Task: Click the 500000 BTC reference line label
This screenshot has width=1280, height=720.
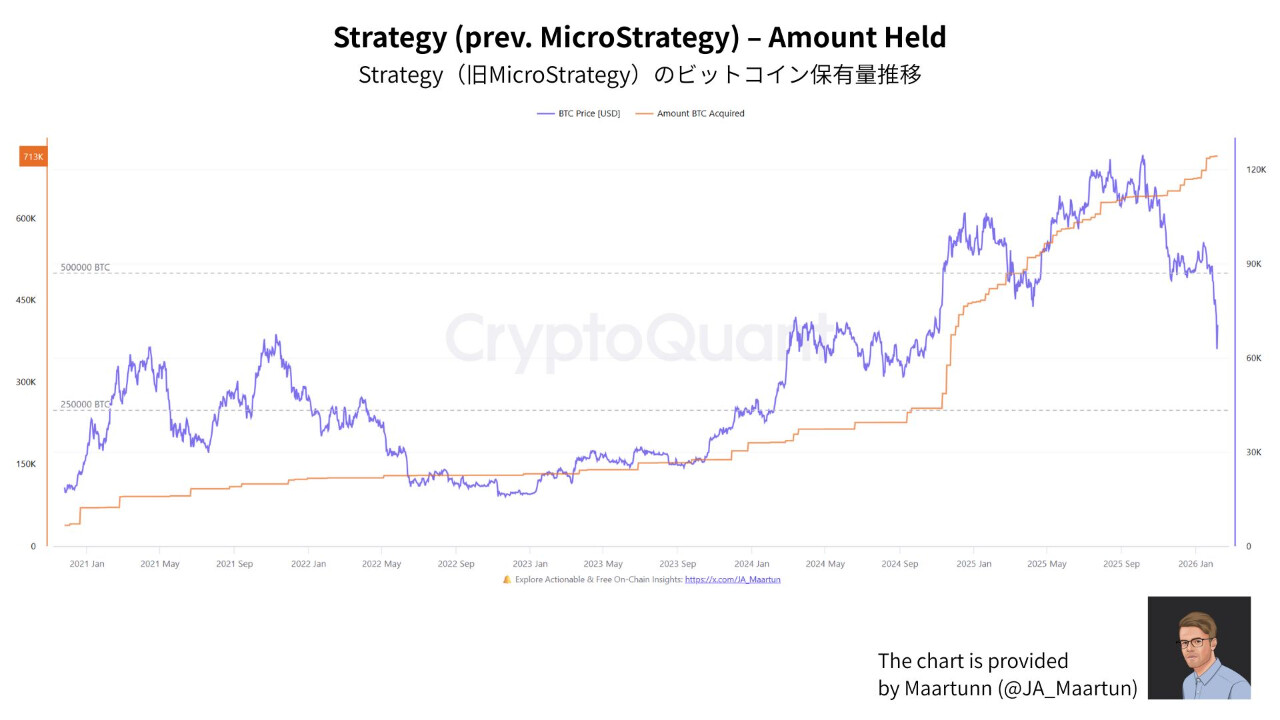Action: (x=85, y=268)
